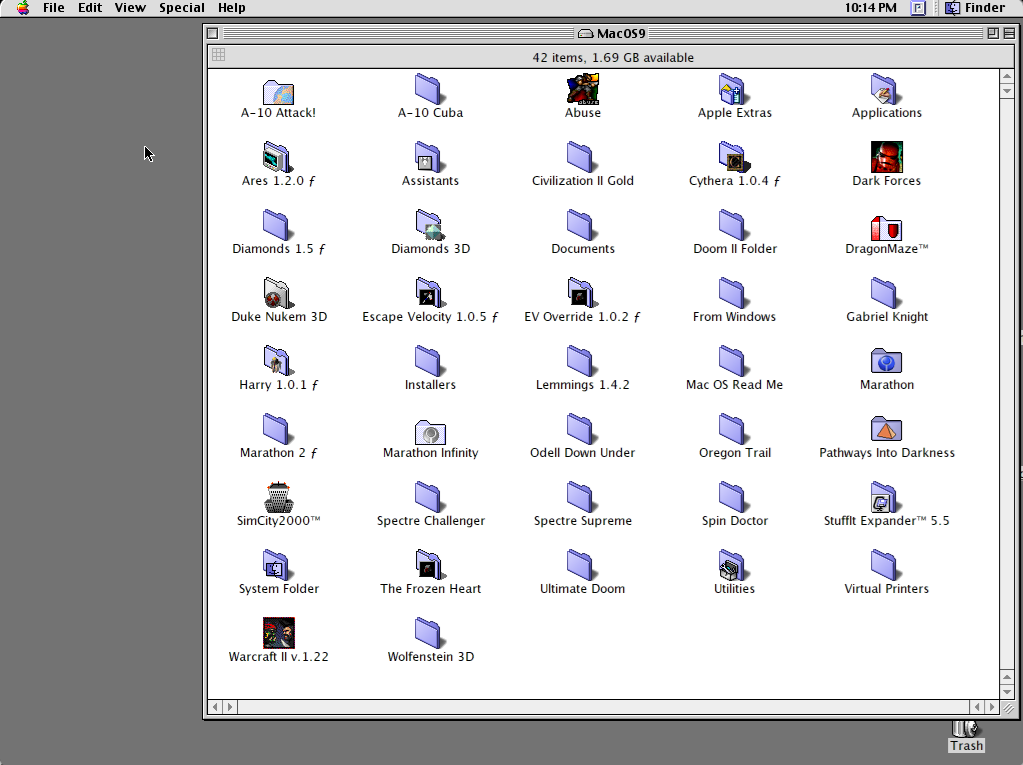Image resolution: width=1023 pixels, height=765 pixels.
Task: Click the Warcraft II v.1.22 icon
Action: [279, 633]
